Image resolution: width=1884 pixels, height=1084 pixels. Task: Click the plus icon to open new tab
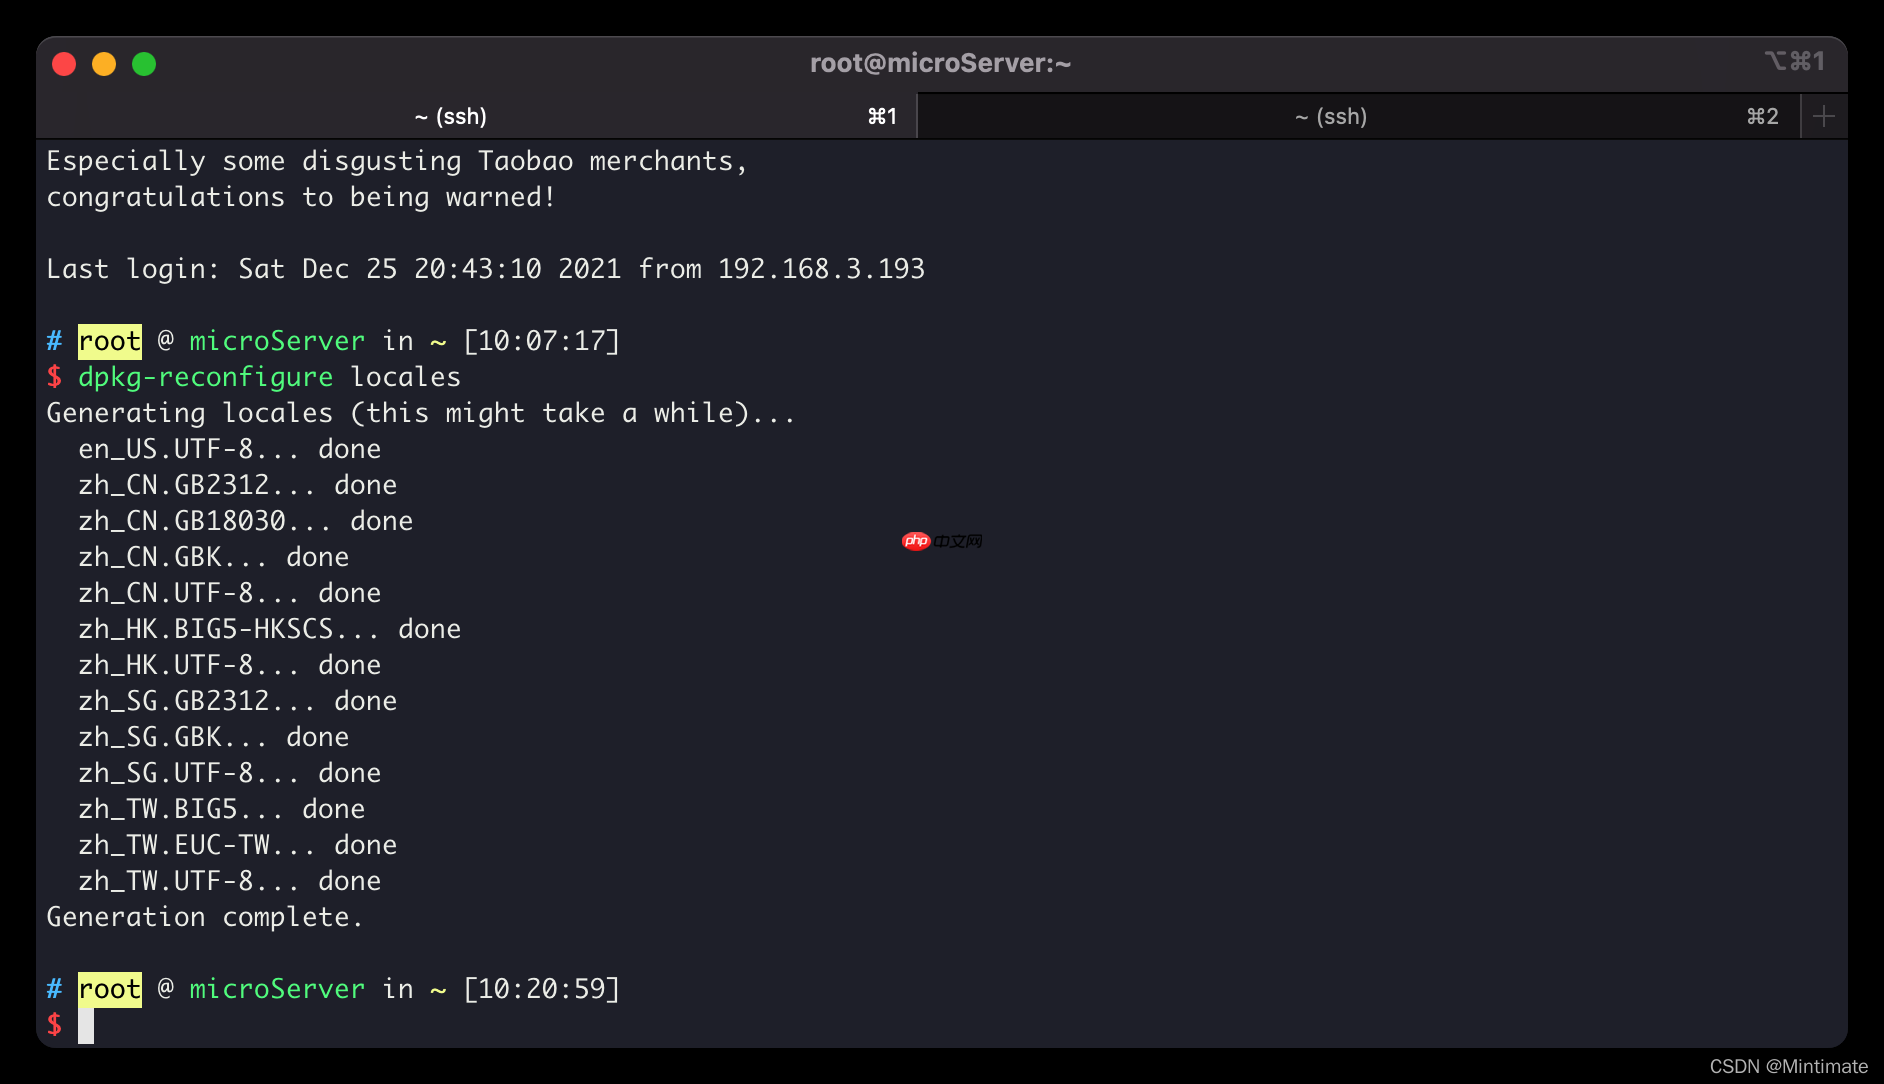(1823, 116)
